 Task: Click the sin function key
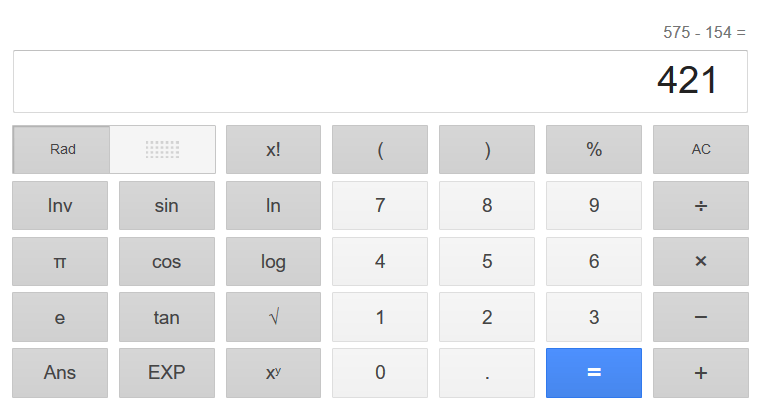(166, 205)
